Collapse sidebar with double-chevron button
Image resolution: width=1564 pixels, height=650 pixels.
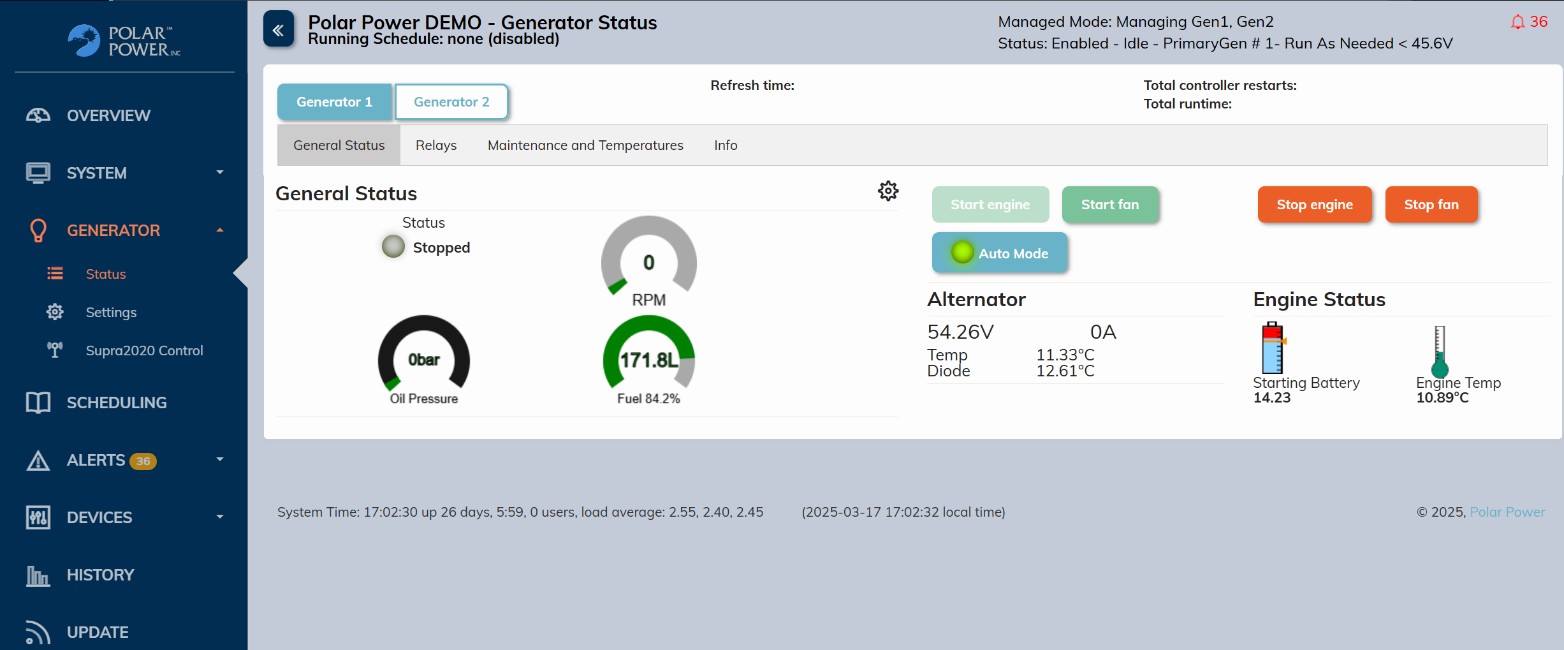(x=278, y=30)
